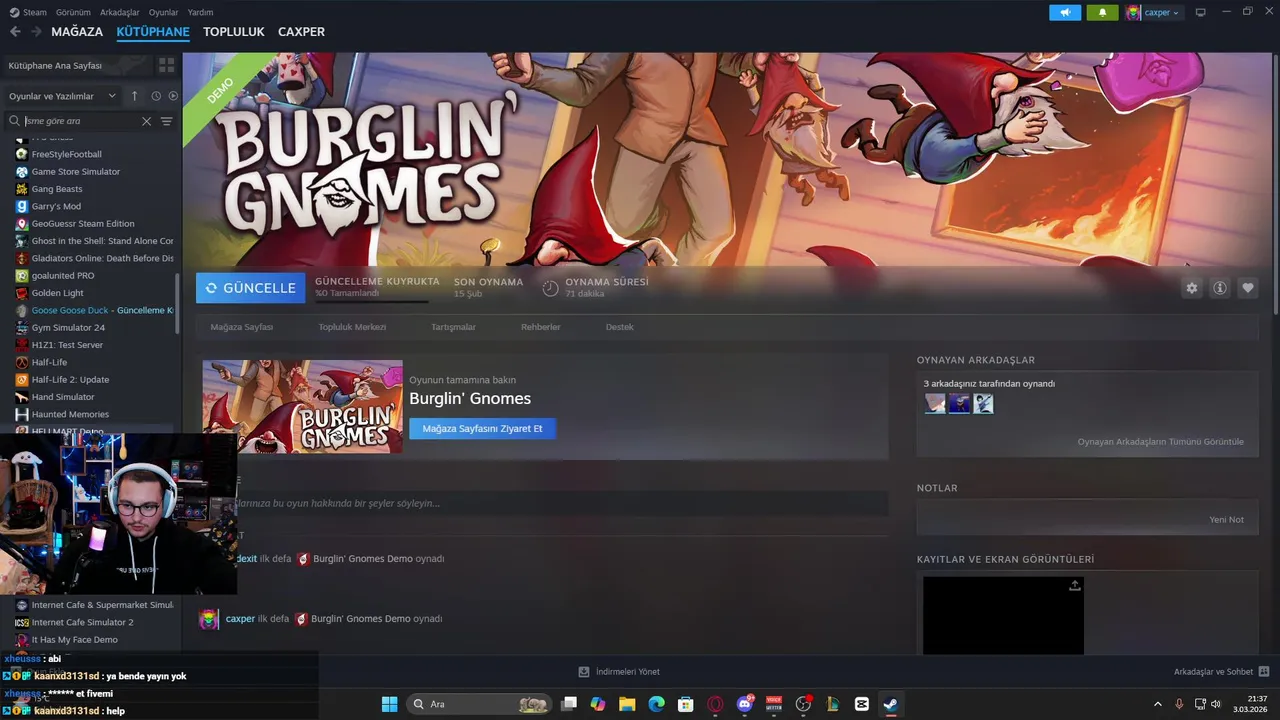Click Yeni Not button
The width and height of the screenshot is (1280, 720).
coord(1226,520)
